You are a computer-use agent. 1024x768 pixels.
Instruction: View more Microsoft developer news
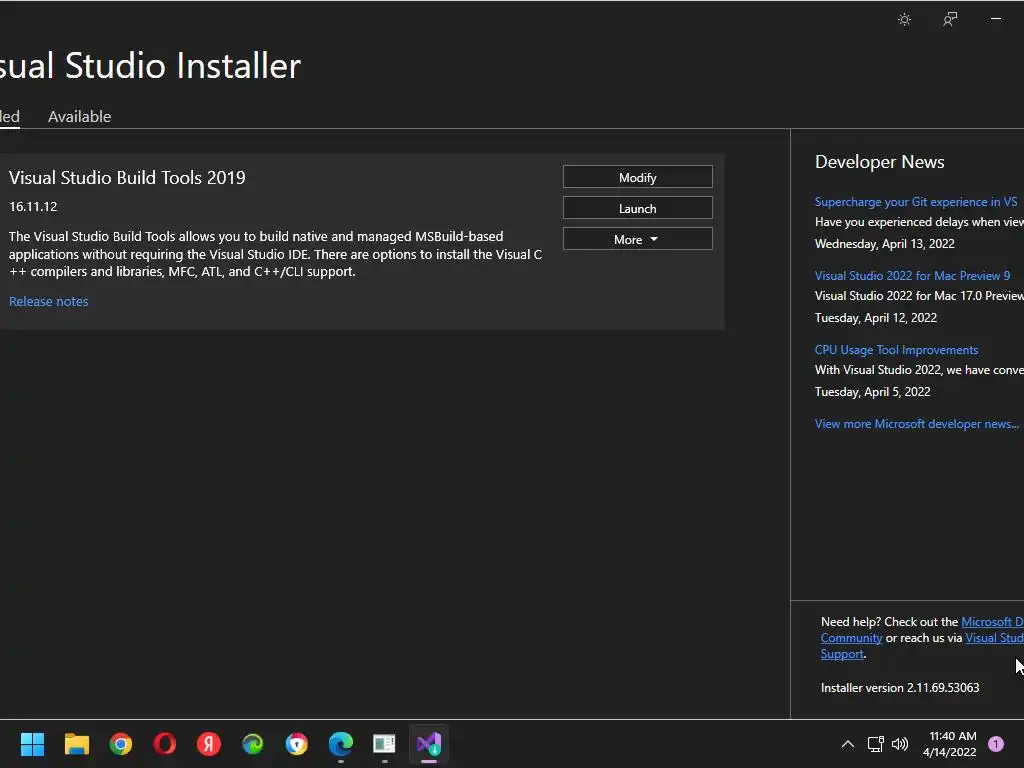(x=916, y=424)
